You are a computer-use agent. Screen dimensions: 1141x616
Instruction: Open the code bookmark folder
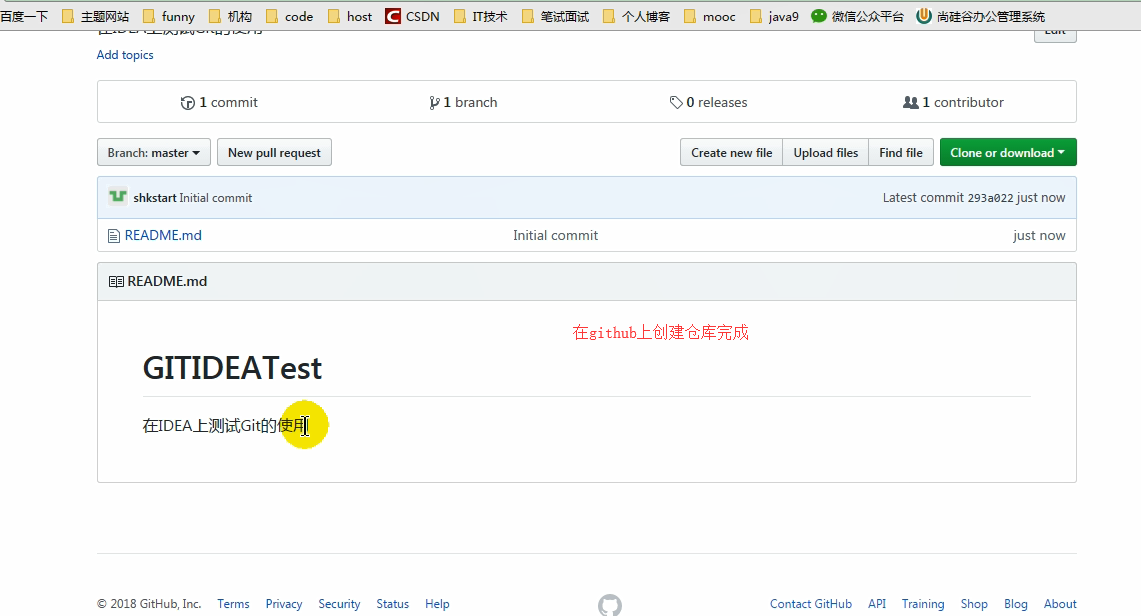click(290, 16)
